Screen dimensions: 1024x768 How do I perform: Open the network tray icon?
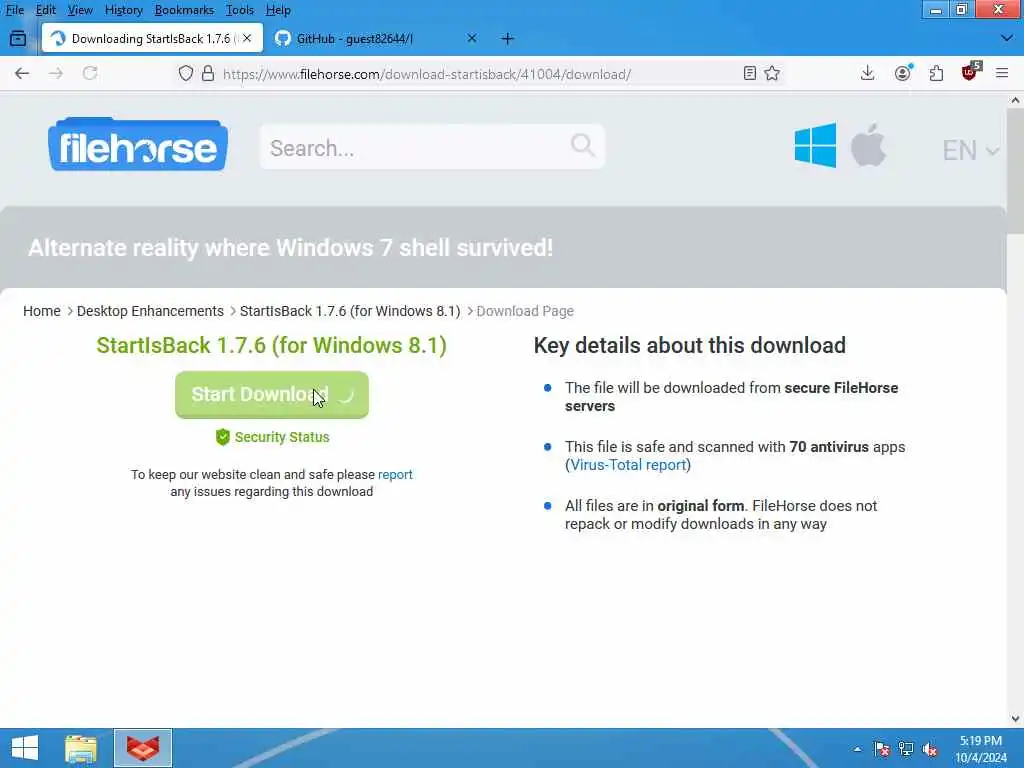(906, 749)
